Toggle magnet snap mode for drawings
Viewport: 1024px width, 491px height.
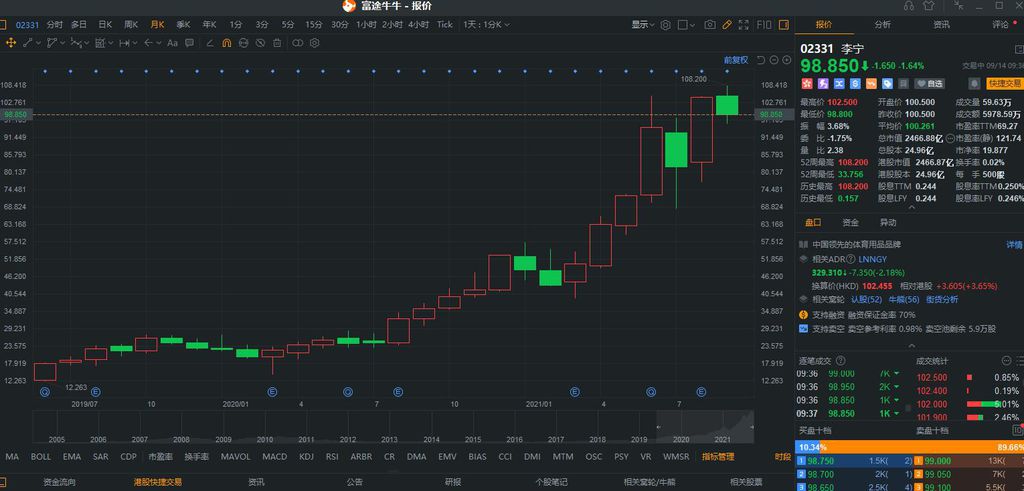227,43
